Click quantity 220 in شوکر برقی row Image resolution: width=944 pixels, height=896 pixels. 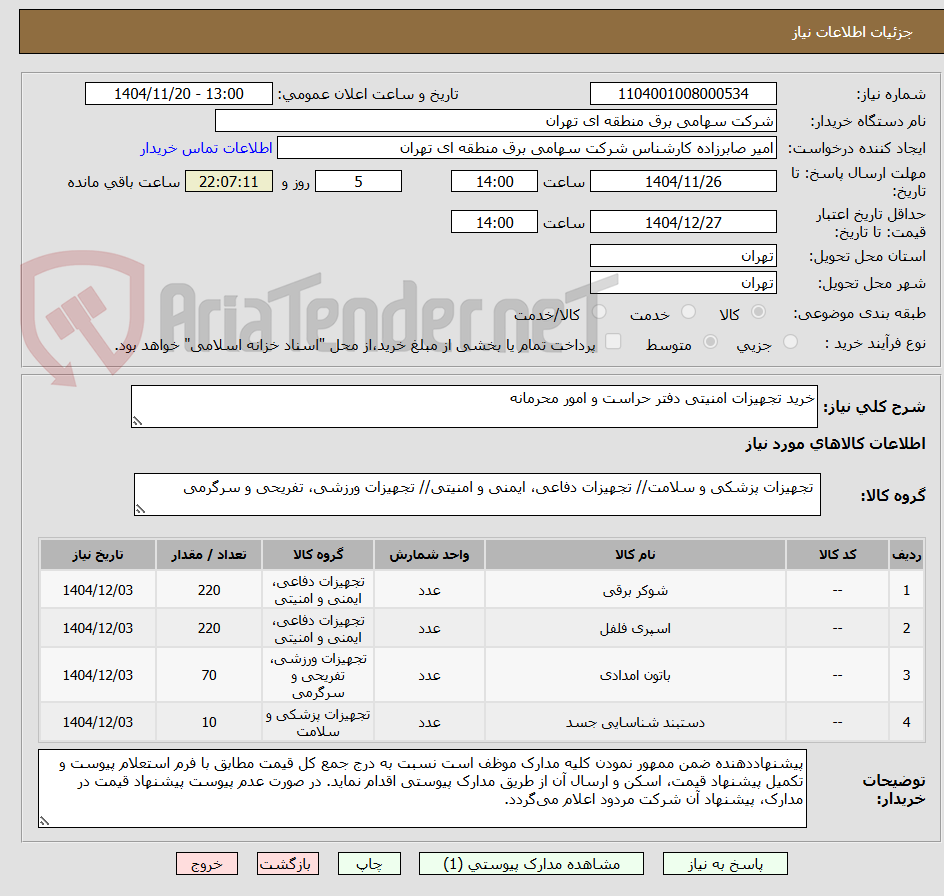pyautogui.click(x=209, y=590)
